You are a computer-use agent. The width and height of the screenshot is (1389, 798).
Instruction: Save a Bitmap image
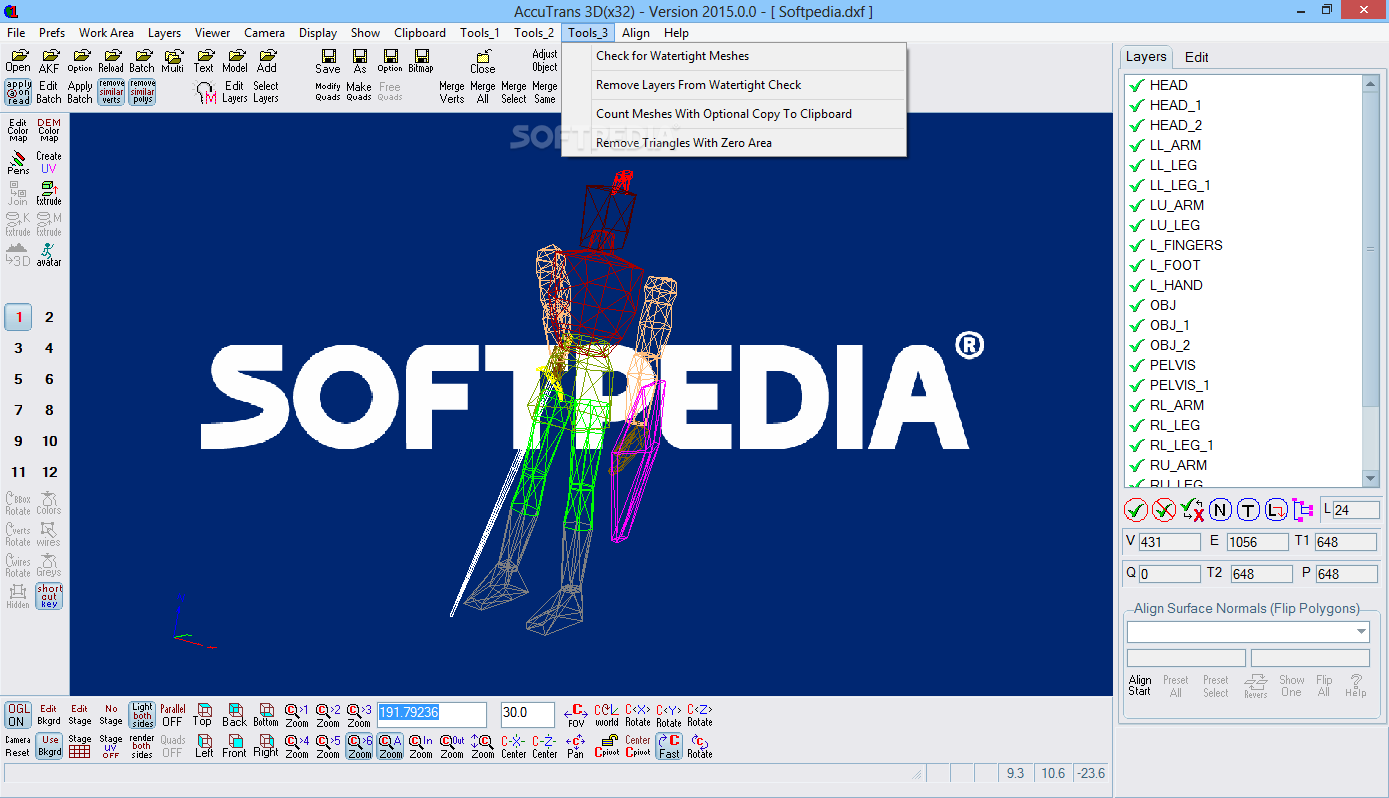421,61
